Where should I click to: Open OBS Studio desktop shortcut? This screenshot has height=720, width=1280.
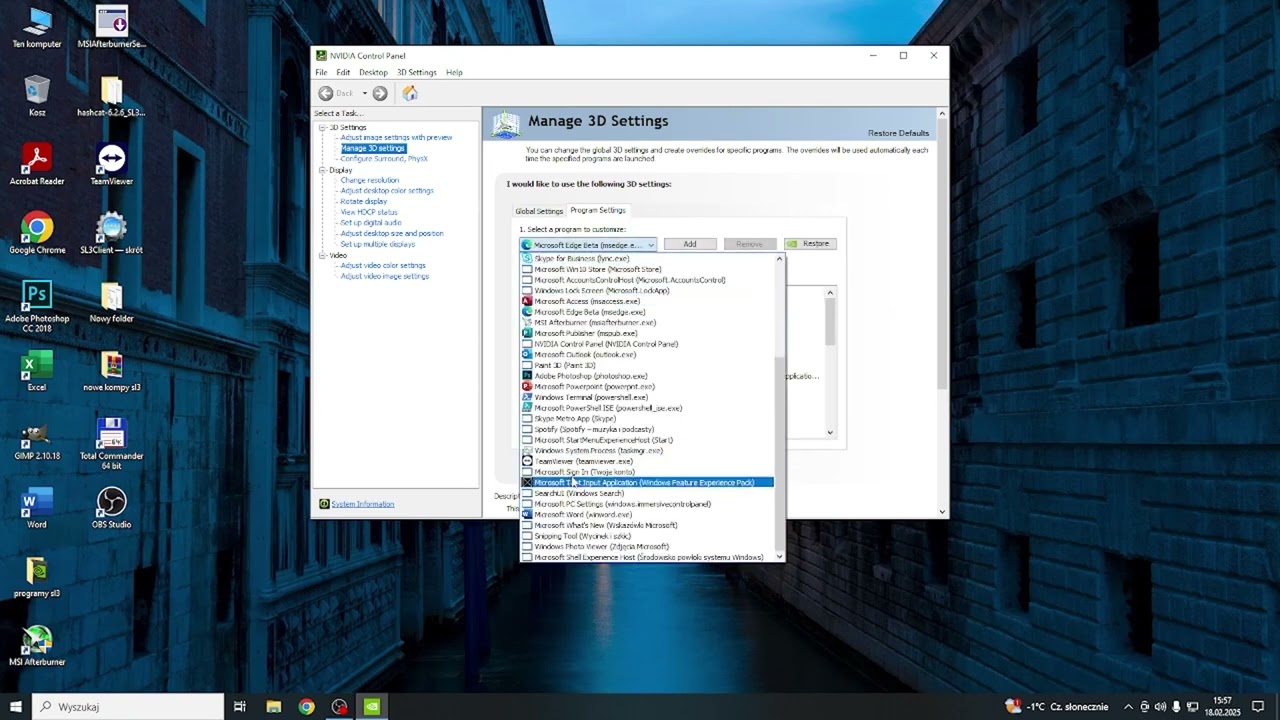(x=111, y=506)
